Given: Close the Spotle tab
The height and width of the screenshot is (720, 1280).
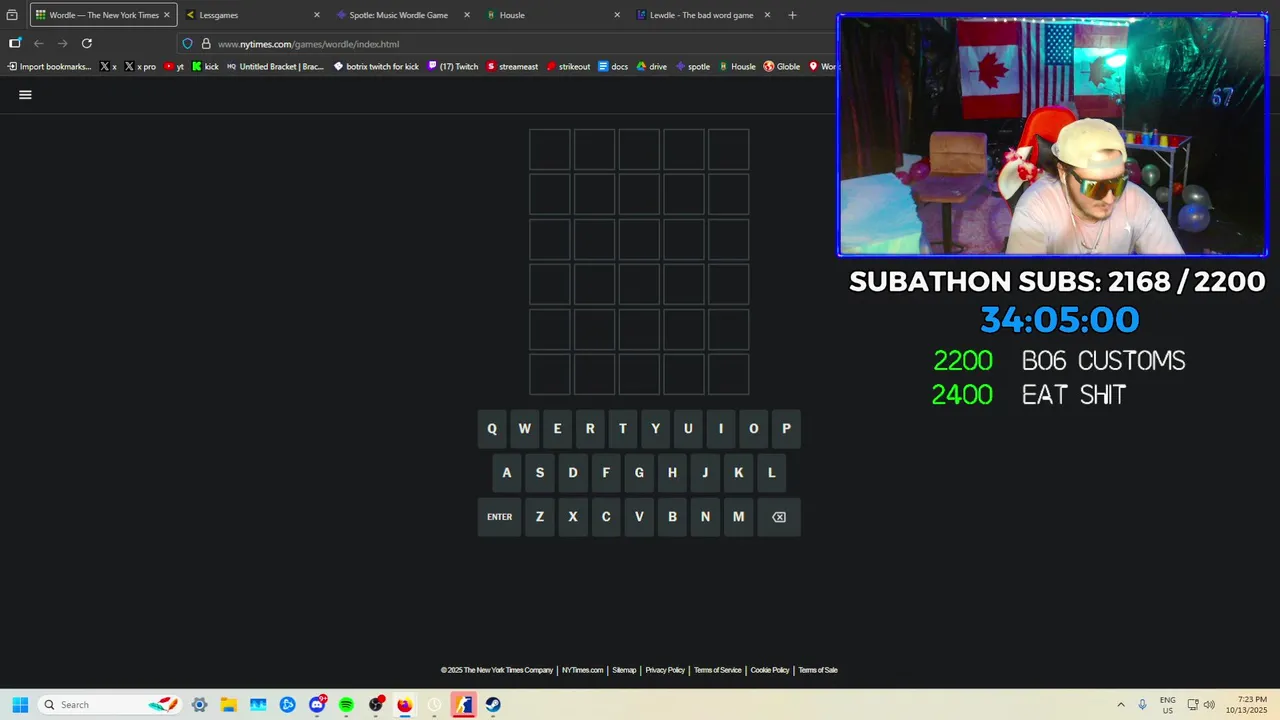Looking at the screenshot, I should pyautogui.click(x=467, y=15).
